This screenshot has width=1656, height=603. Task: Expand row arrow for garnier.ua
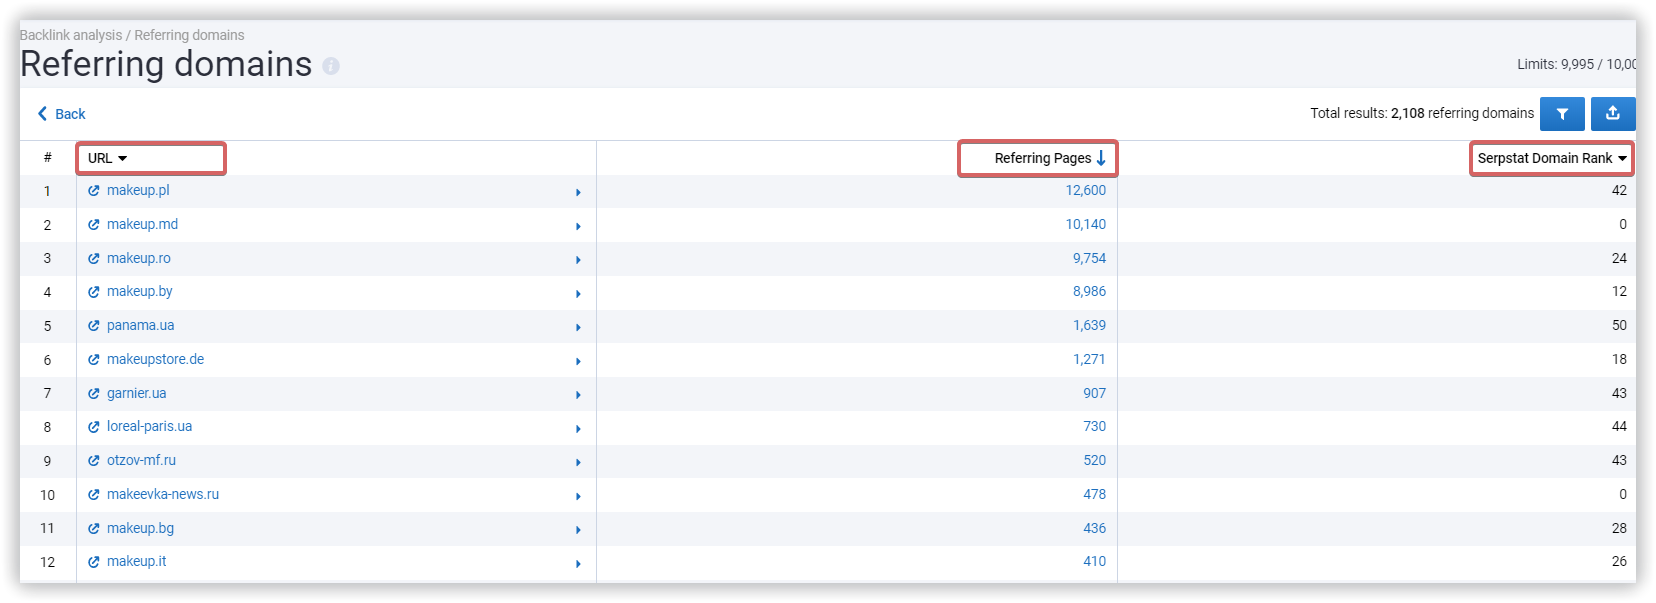[578, 395]
